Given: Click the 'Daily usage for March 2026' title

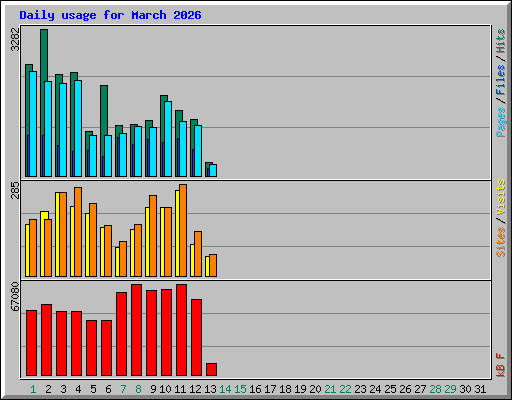Looking at the screenshot, I should [x=110, y=15].
